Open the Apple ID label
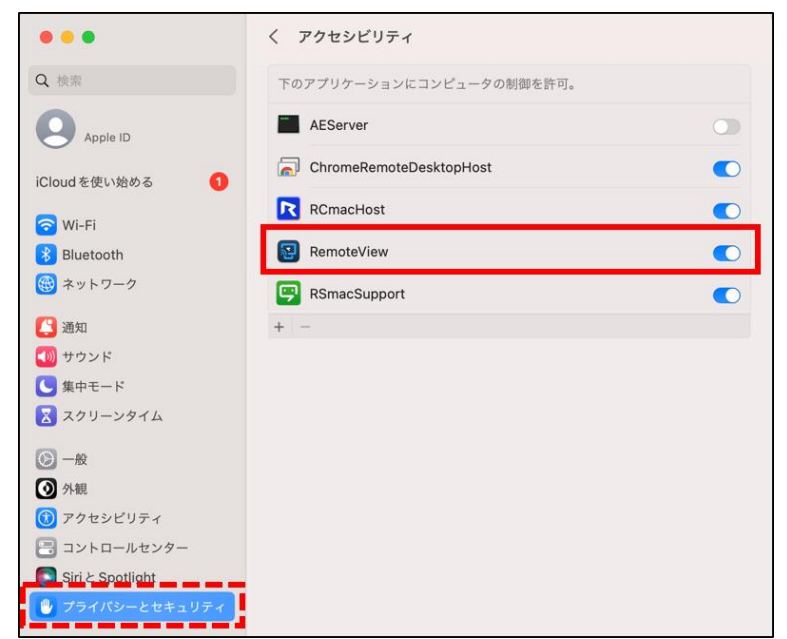This screenshot has width=787, height=639. pyautogui.click(x=107, y=137)
